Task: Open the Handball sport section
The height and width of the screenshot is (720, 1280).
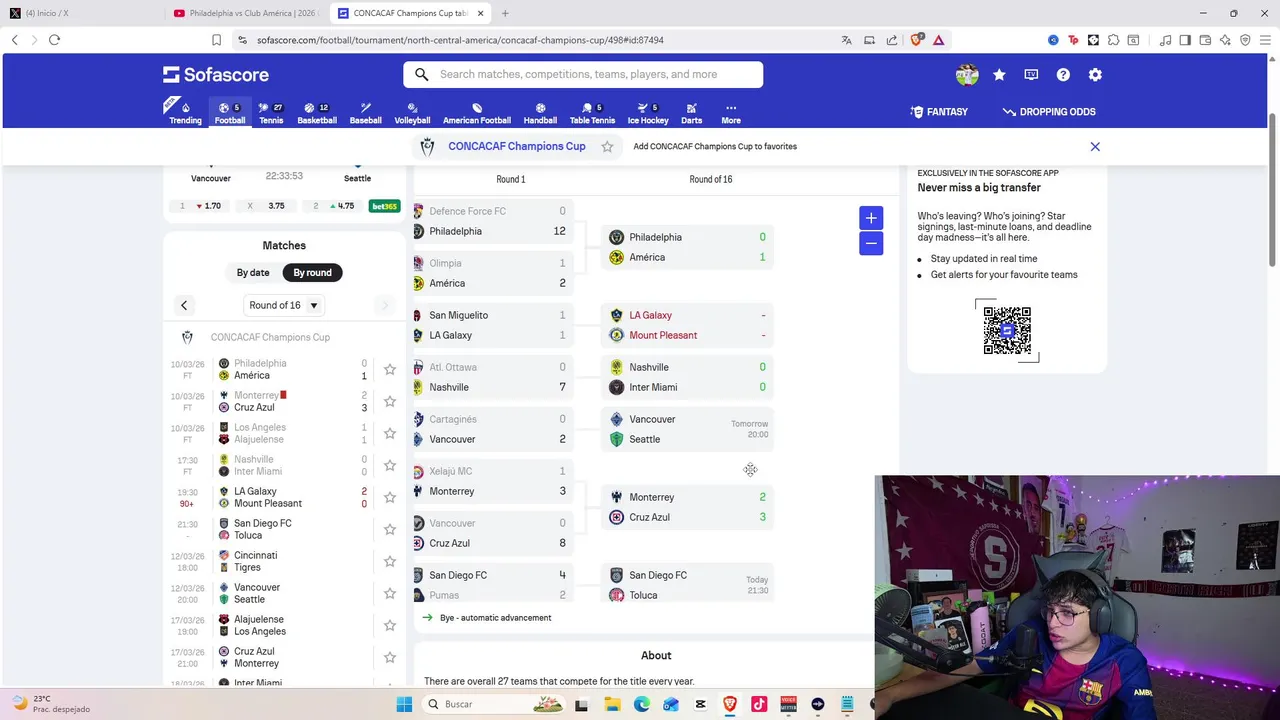Action: click(x=540, y=112)
